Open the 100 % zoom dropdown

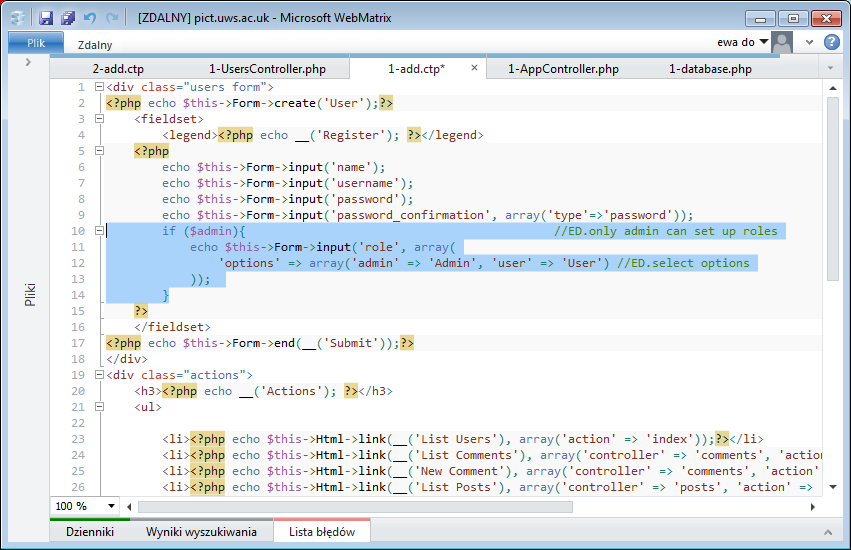(111, 506)
